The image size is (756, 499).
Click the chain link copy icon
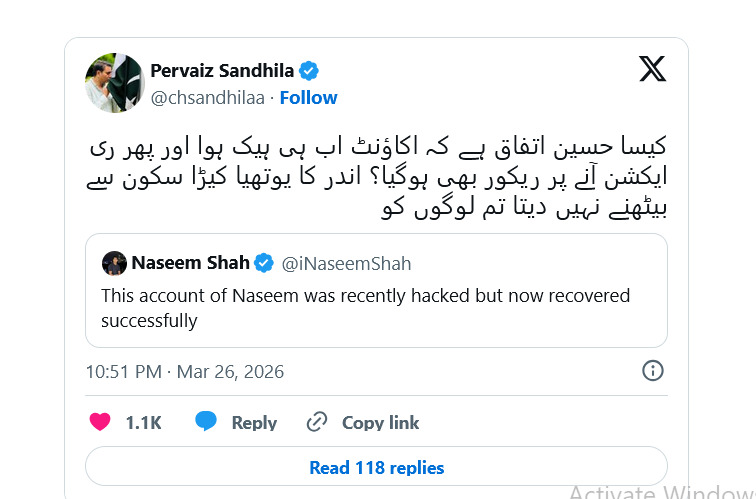pyautogui.click(x=317, y=422)
